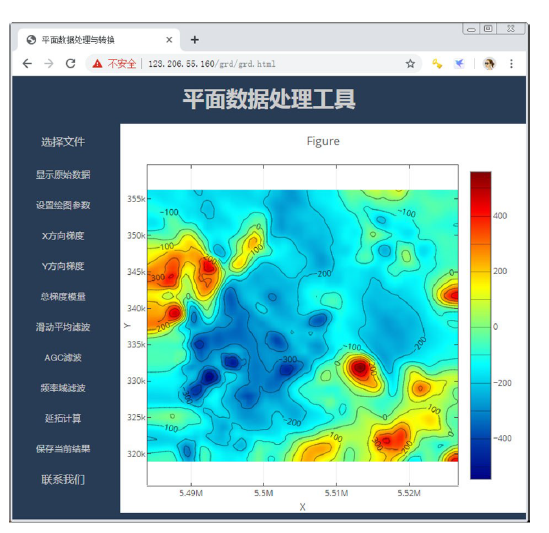Open the blue bird extension icon

(459, 64)
